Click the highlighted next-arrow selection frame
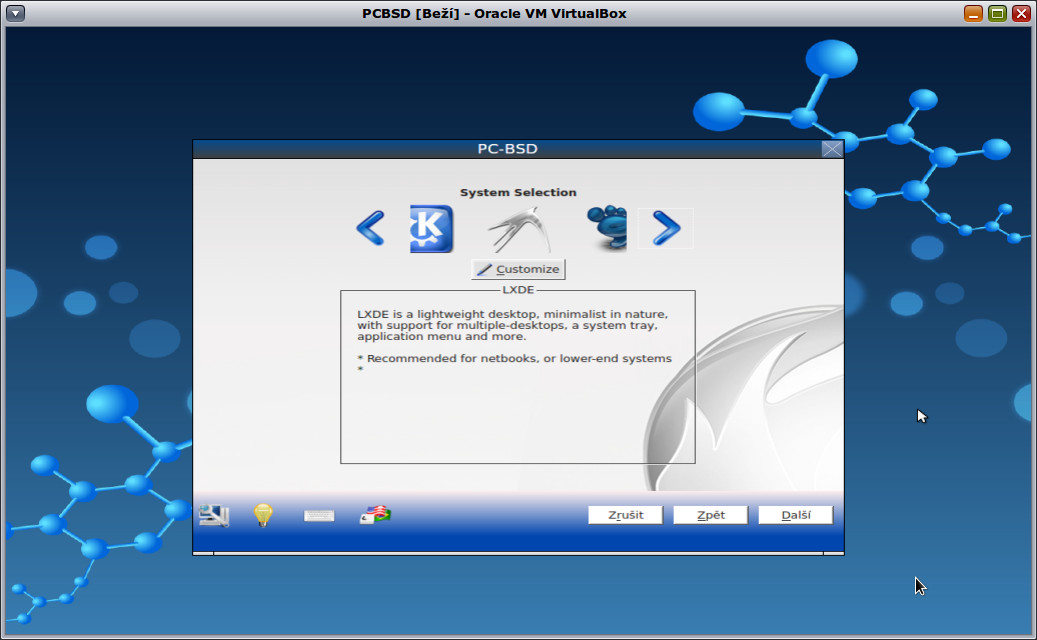 click(666, 228)
